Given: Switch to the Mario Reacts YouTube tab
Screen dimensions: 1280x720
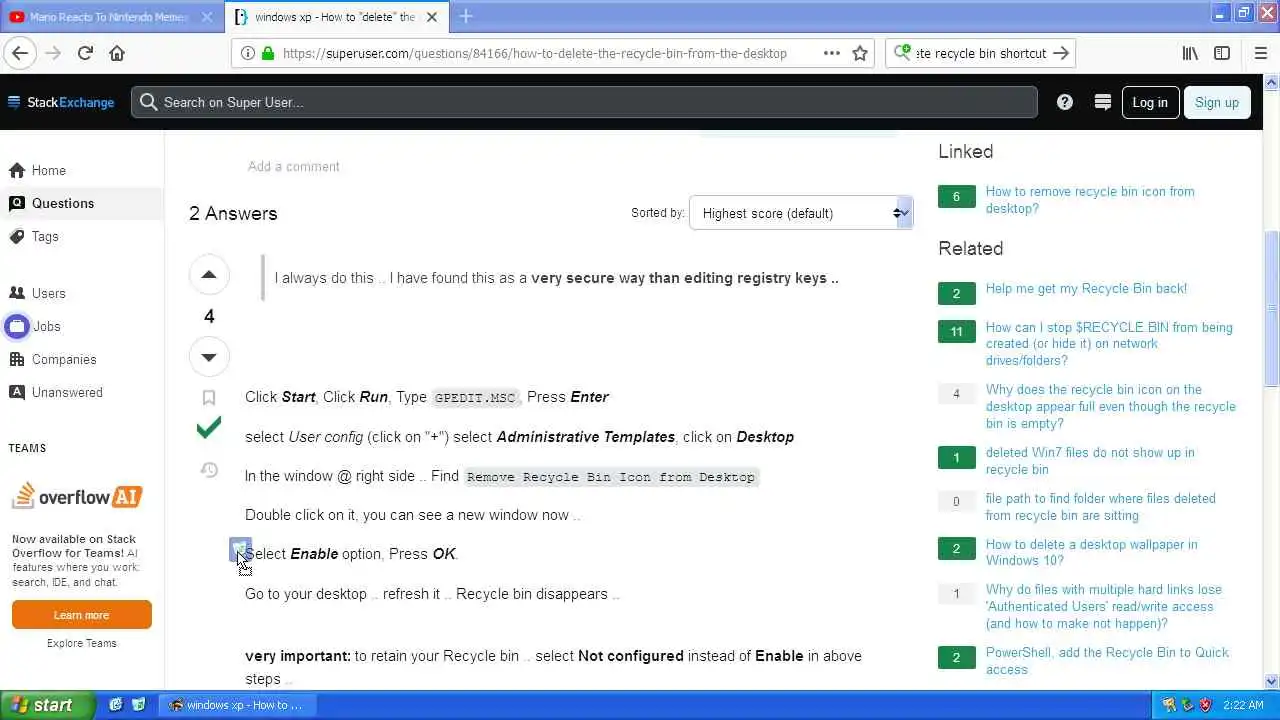Looking at the screenshot, I should click(x=110, y=17).
